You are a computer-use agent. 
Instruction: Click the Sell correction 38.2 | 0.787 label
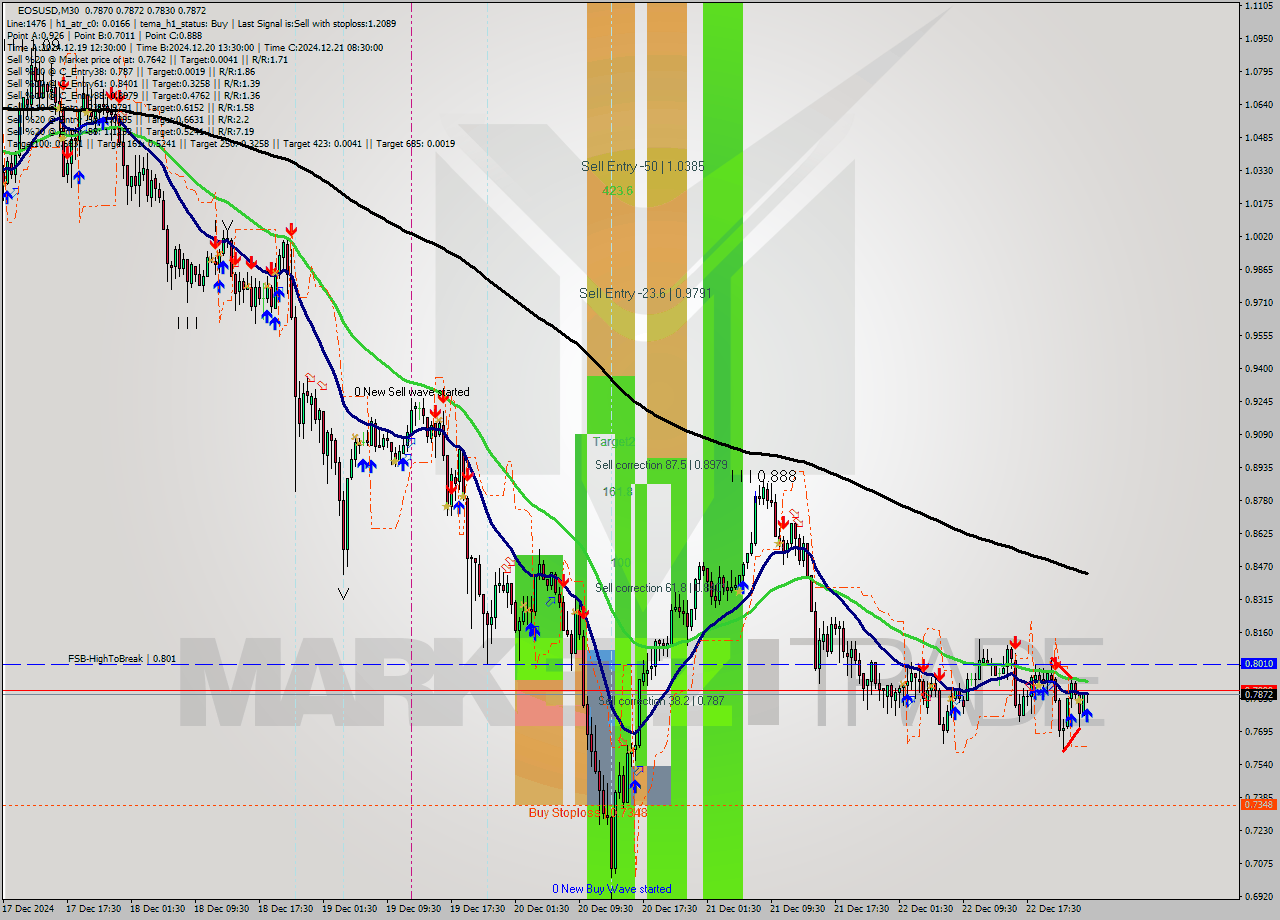[661, 701]
